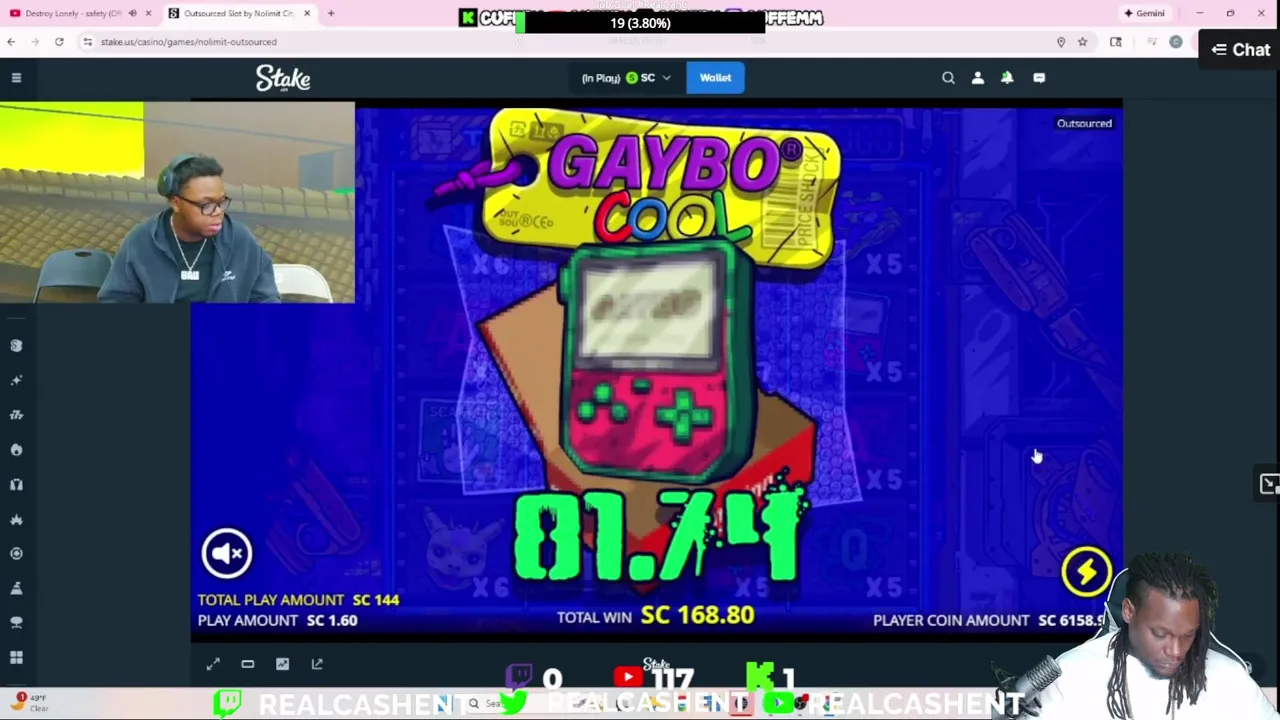Screen dimensions: 1280x720
Task: Open Chrome profile avatar
Action: coord(1176,42)
